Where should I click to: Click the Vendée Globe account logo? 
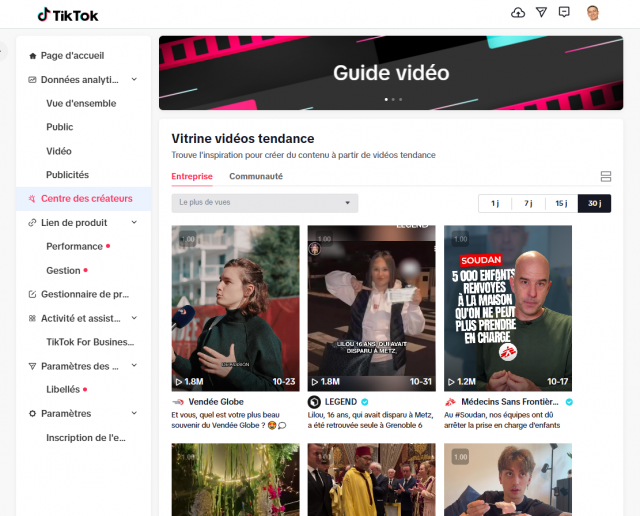178,402
